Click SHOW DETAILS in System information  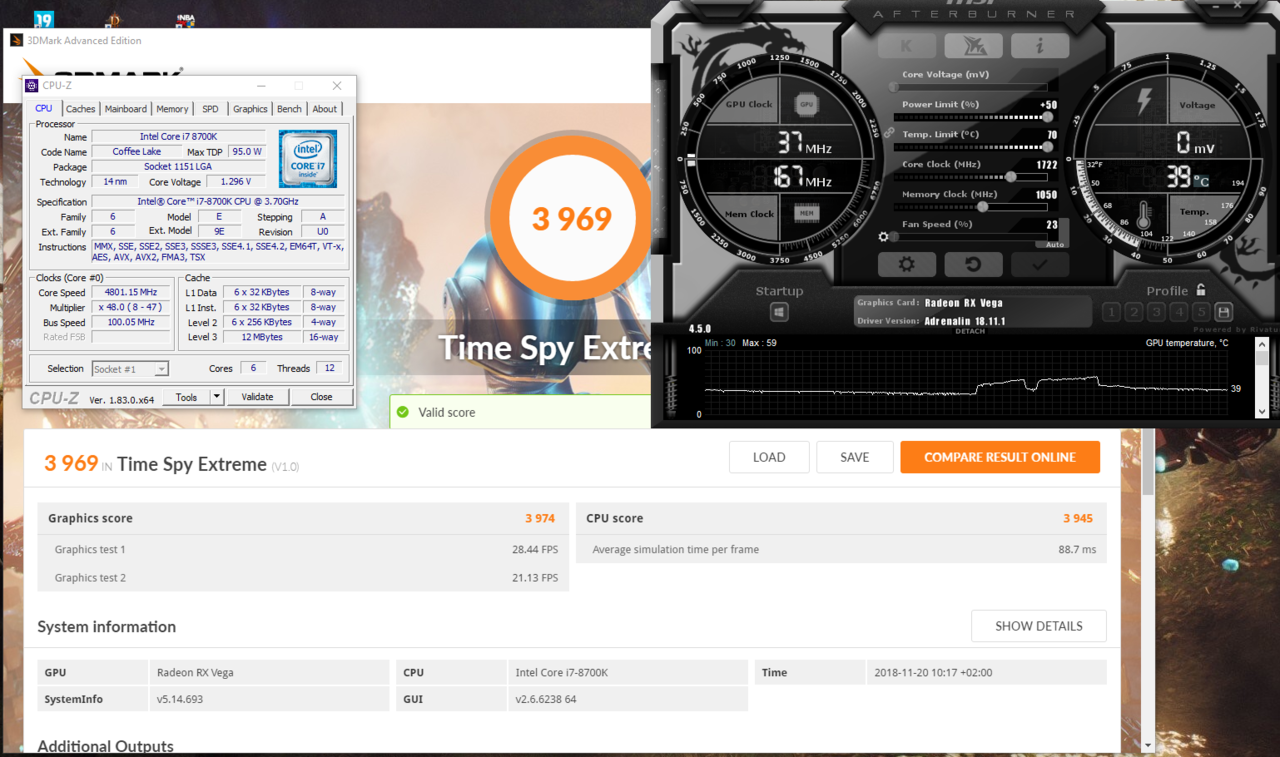[1039, 626]
